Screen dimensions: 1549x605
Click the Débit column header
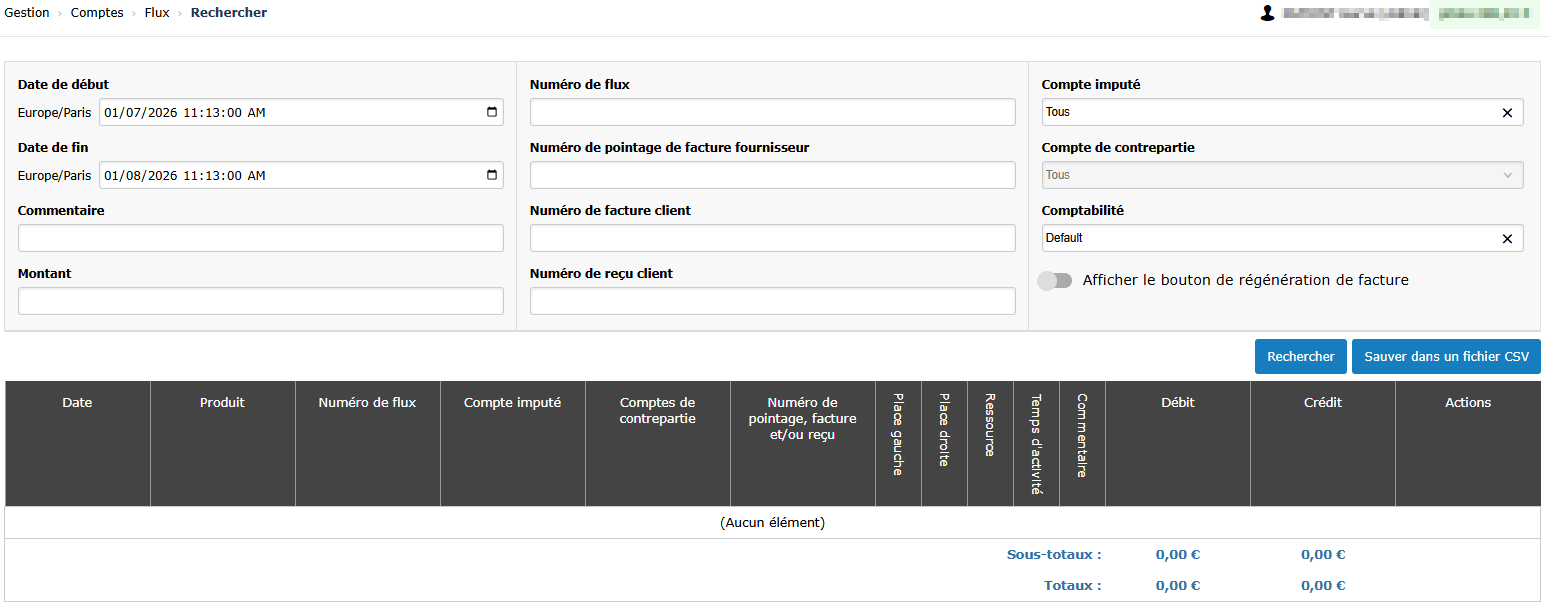1177,403
